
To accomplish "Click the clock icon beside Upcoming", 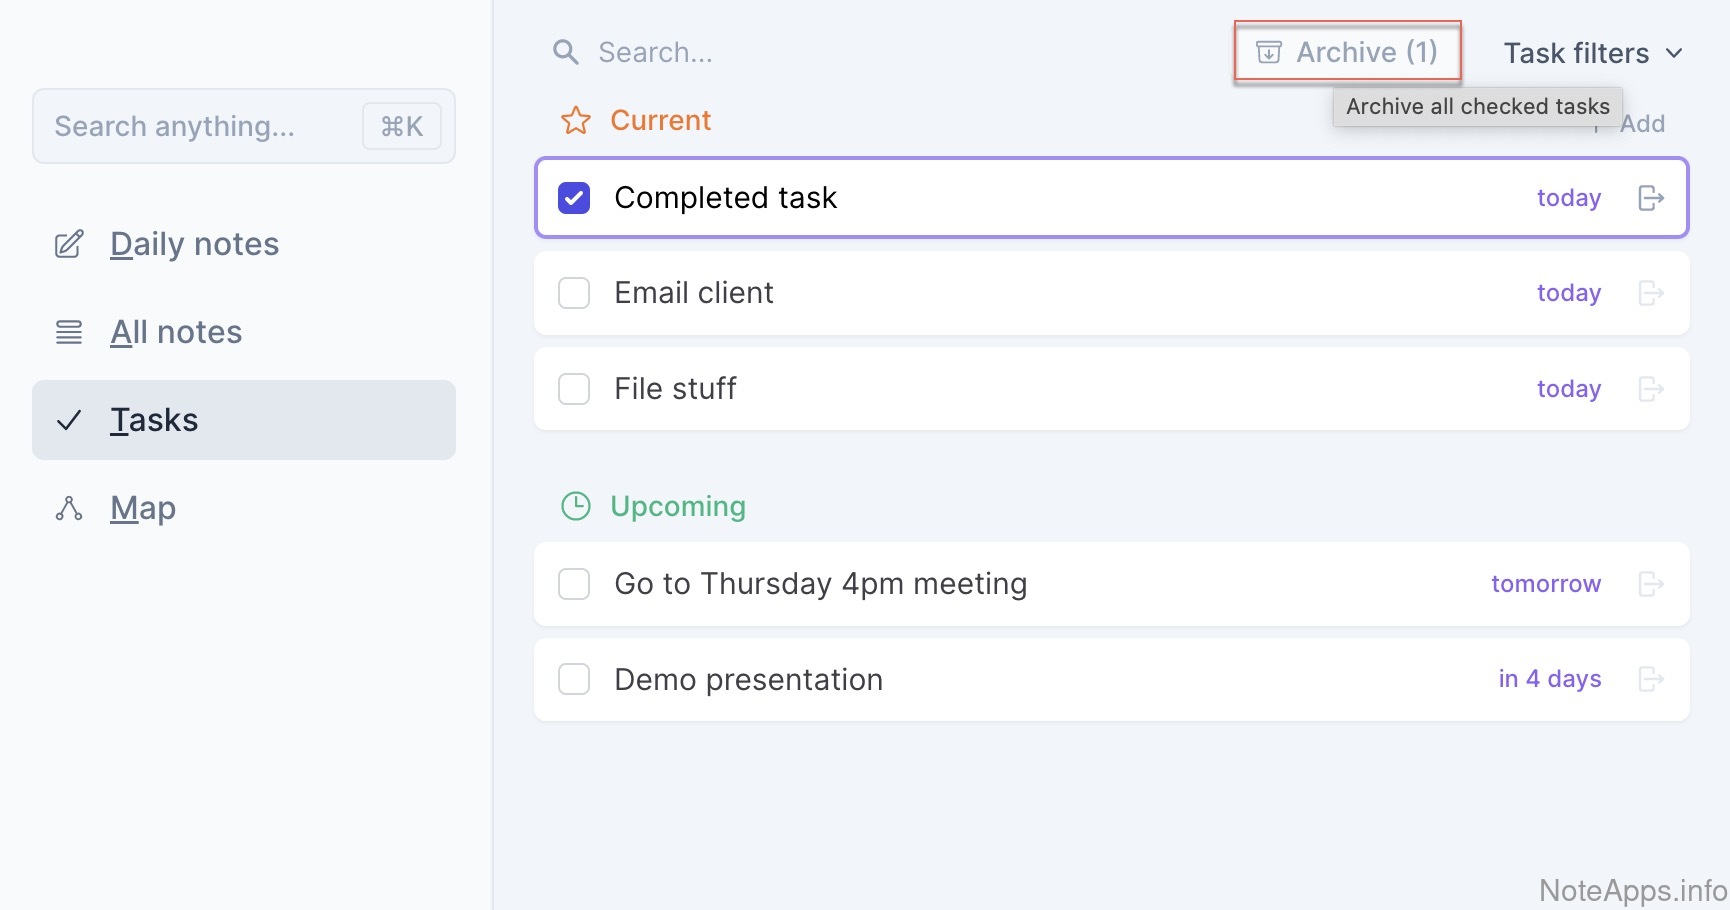I will pos(576,507).
